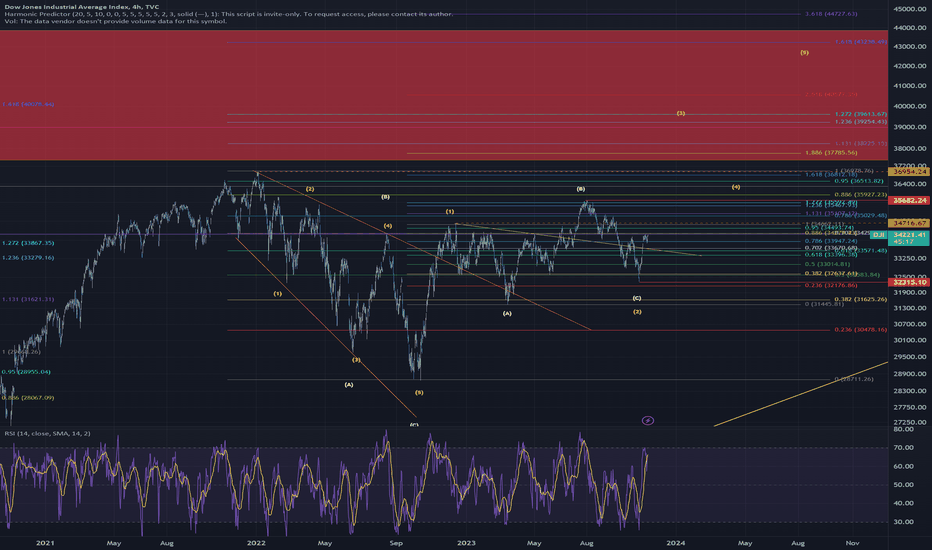This screenshot has height=550, width=932.
Task: Click the purple lightning bolt icon
Action: pos(648,420)
